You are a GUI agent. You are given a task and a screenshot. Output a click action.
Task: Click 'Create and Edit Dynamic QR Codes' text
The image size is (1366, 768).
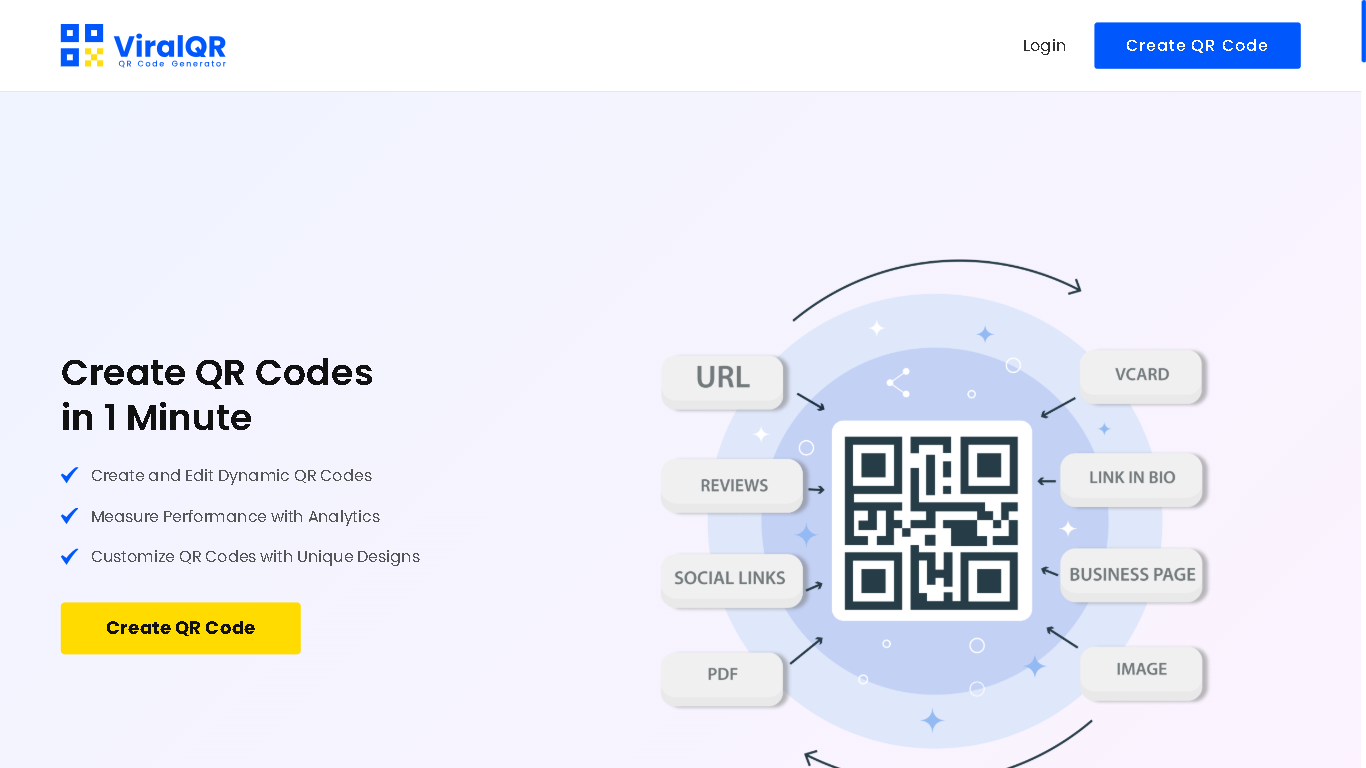tap(231, 476)
